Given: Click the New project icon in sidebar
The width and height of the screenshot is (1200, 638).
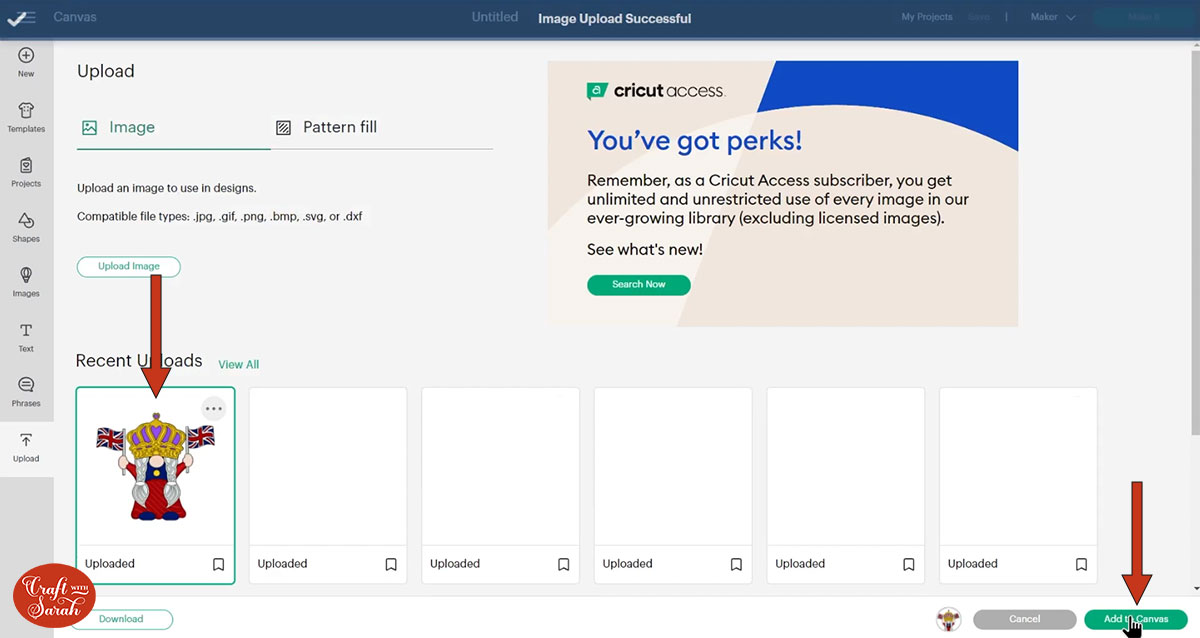Looking at the screenshot, I should (x=26, y=62).
